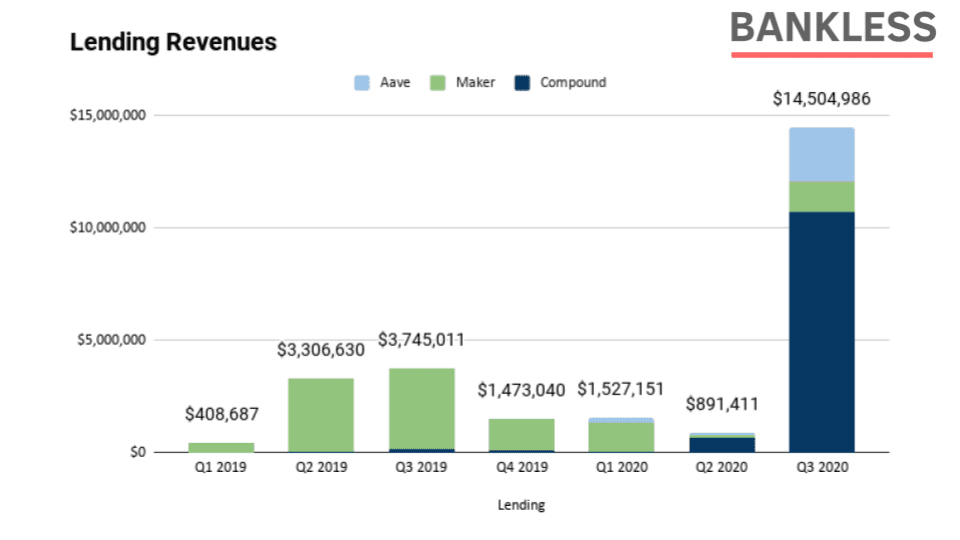Click the Maker legend label
960x540 pixels.
pos(475,83)
